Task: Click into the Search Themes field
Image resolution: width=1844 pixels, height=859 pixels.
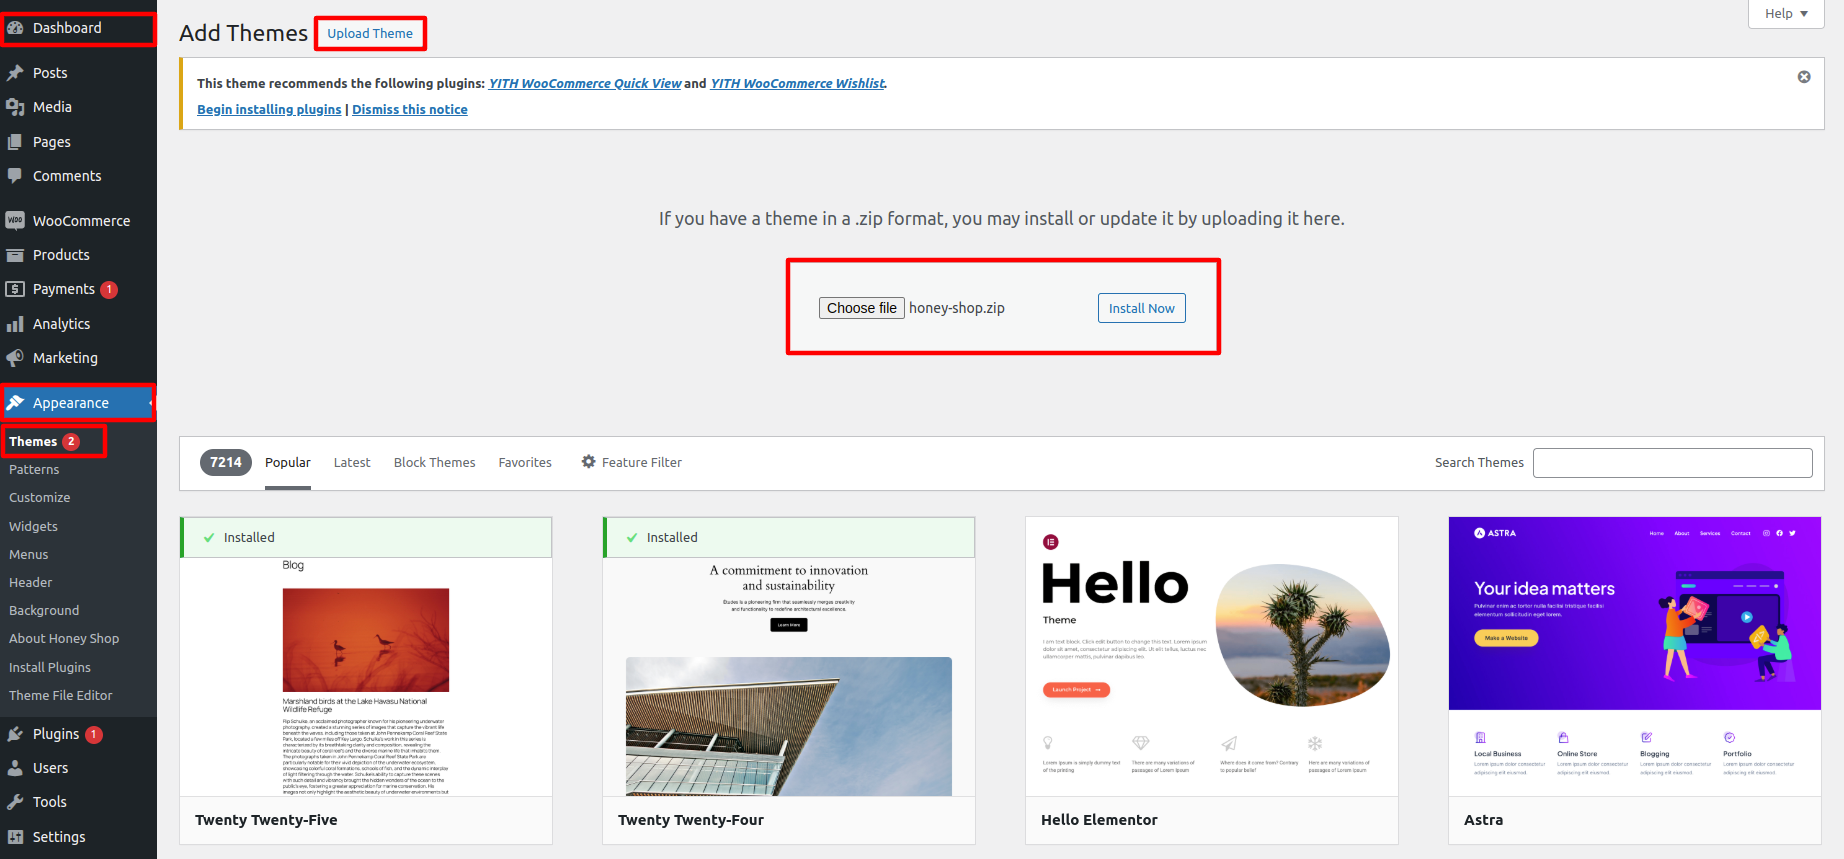Action: (1672, 463)
